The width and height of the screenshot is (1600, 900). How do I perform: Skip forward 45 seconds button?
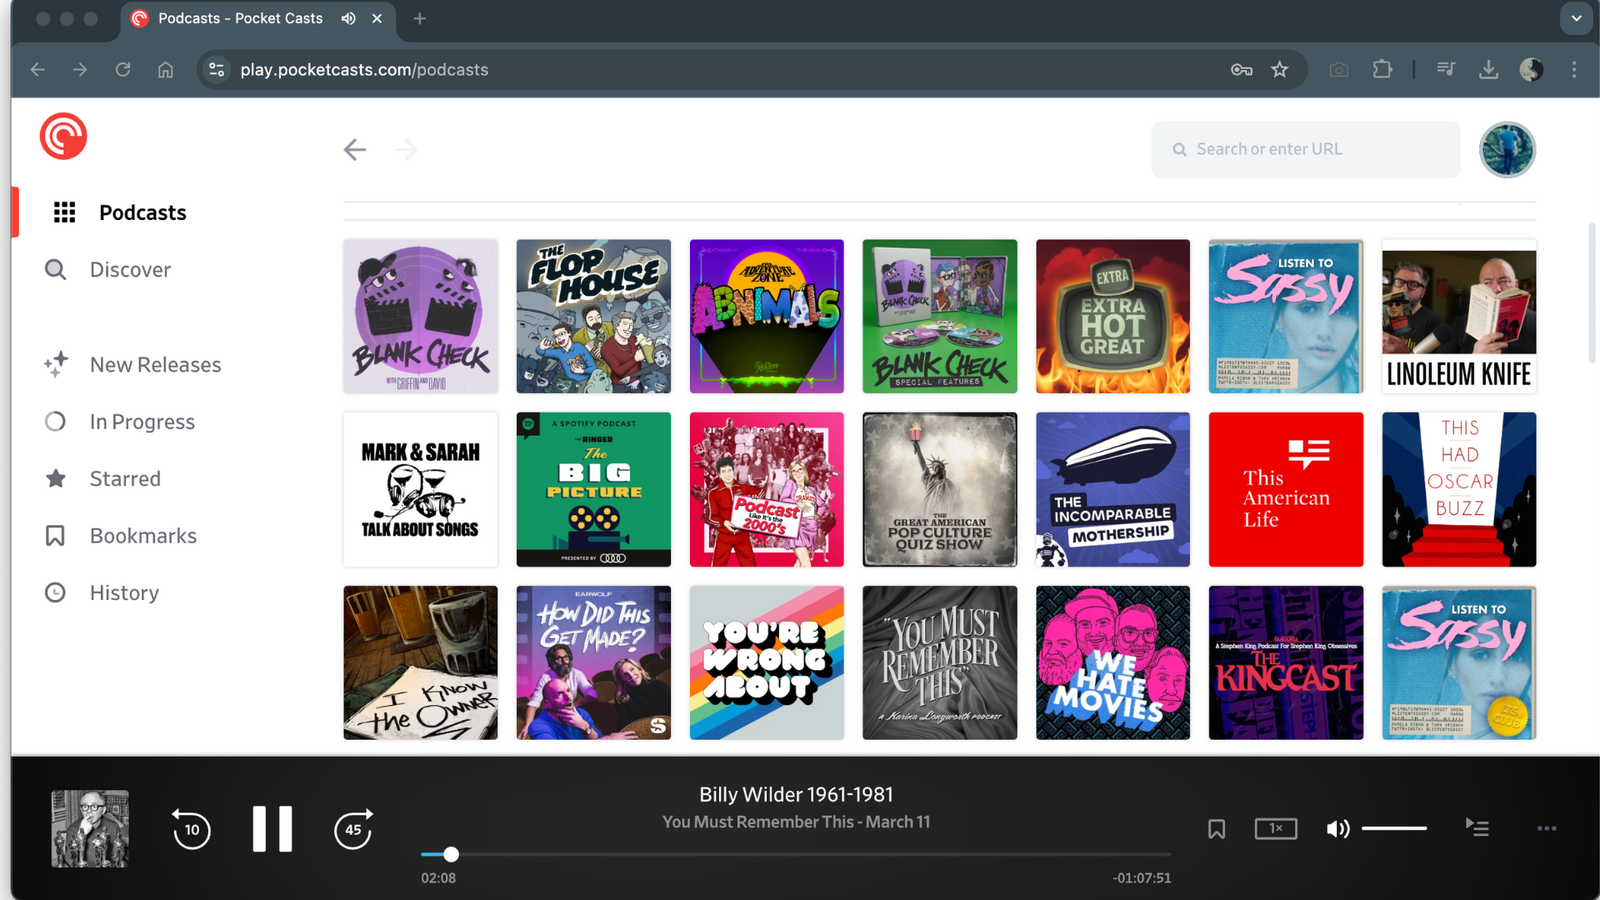[353, 829]
